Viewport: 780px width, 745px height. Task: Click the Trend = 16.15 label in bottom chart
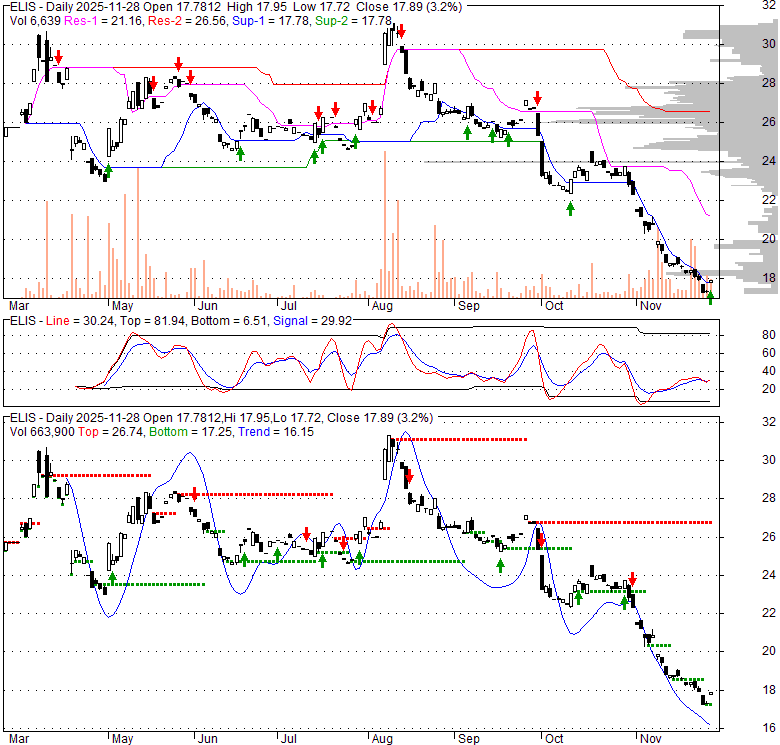[x=276, y=432]
